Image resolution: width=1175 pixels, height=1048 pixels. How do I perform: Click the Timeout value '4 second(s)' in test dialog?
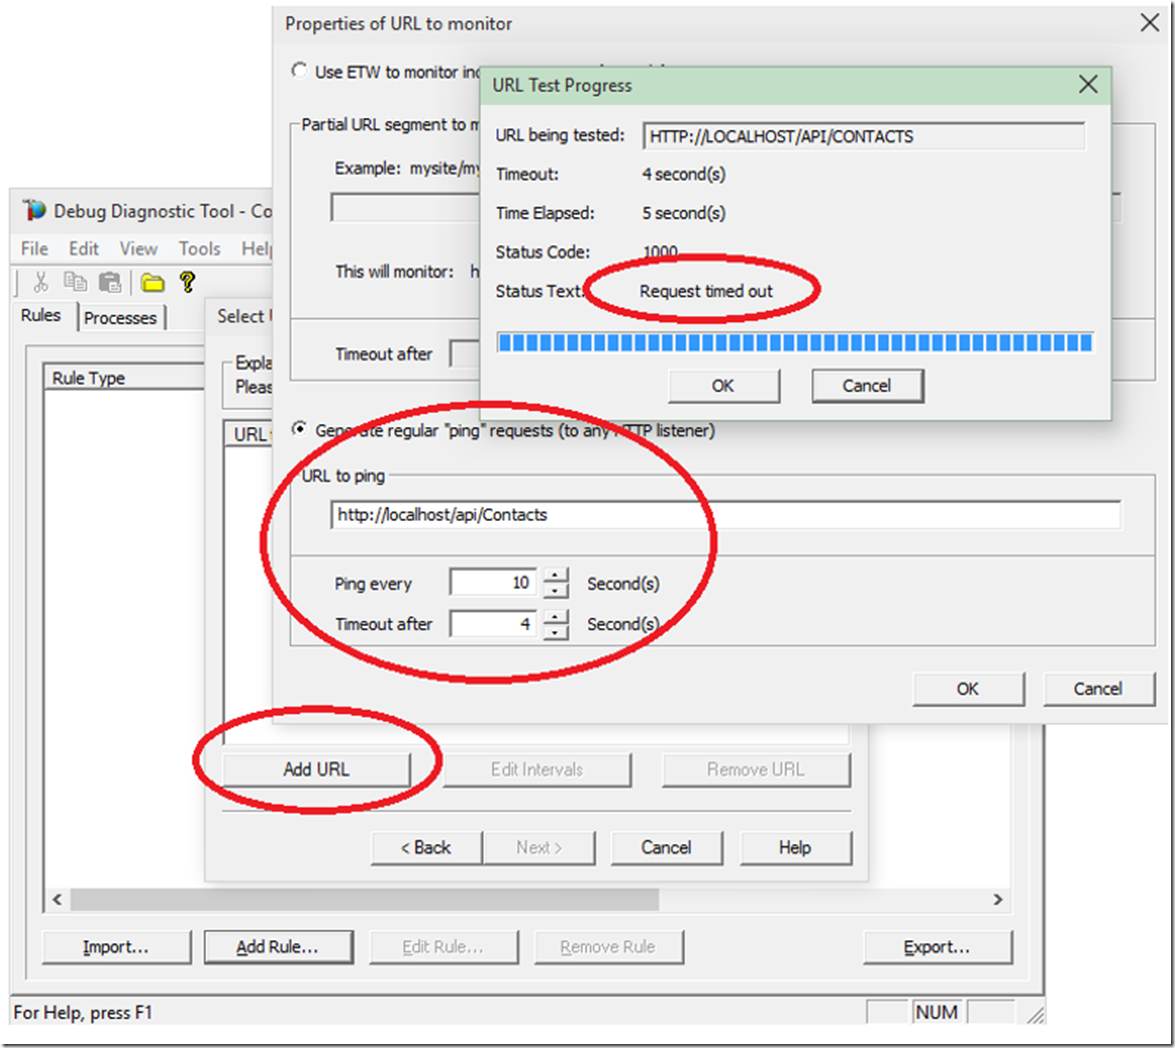683,174
